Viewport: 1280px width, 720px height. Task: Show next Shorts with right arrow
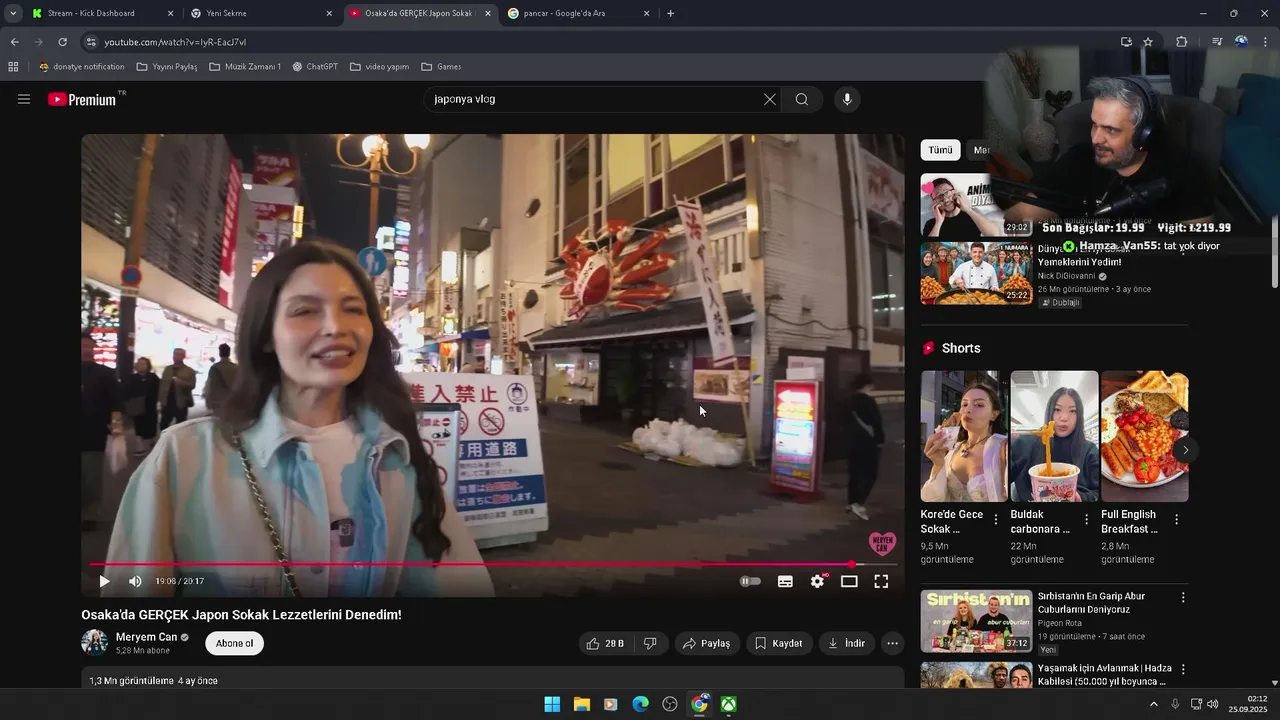tap(1185, 450)
